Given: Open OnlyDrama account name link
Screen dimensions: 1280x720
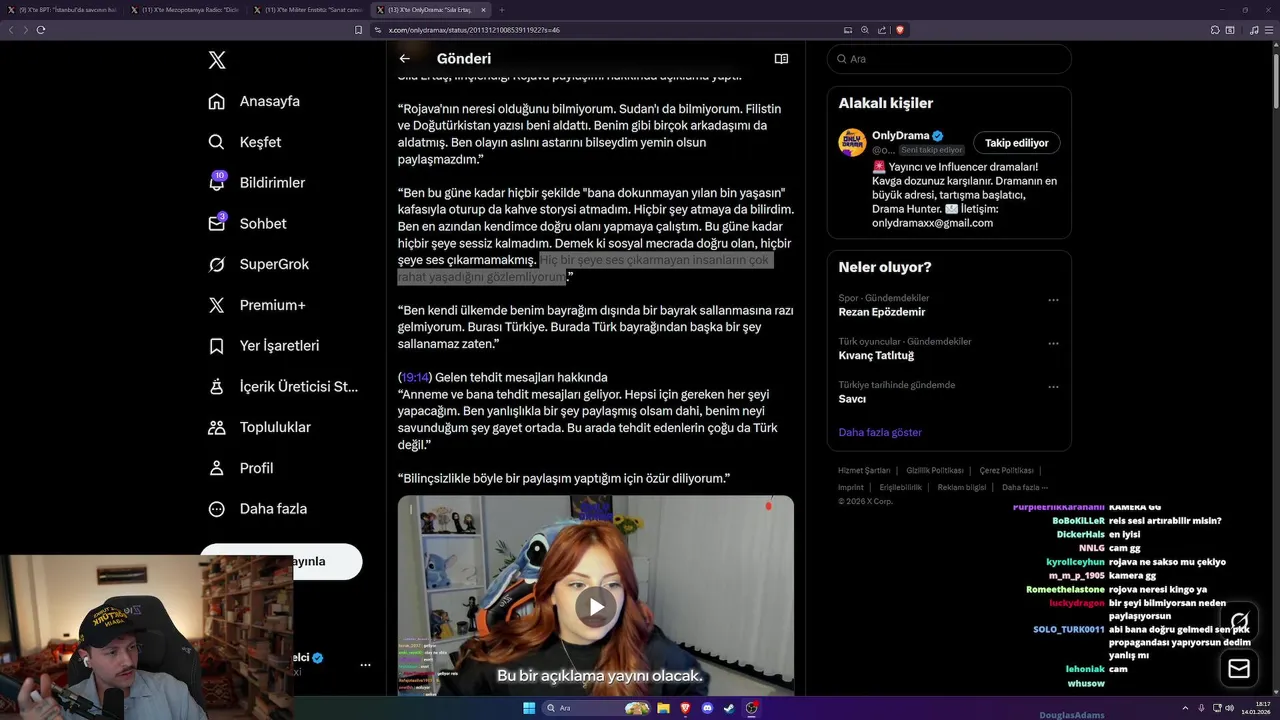Looking at the screenshot, I should pyautogui.click(x=900, y=135).
